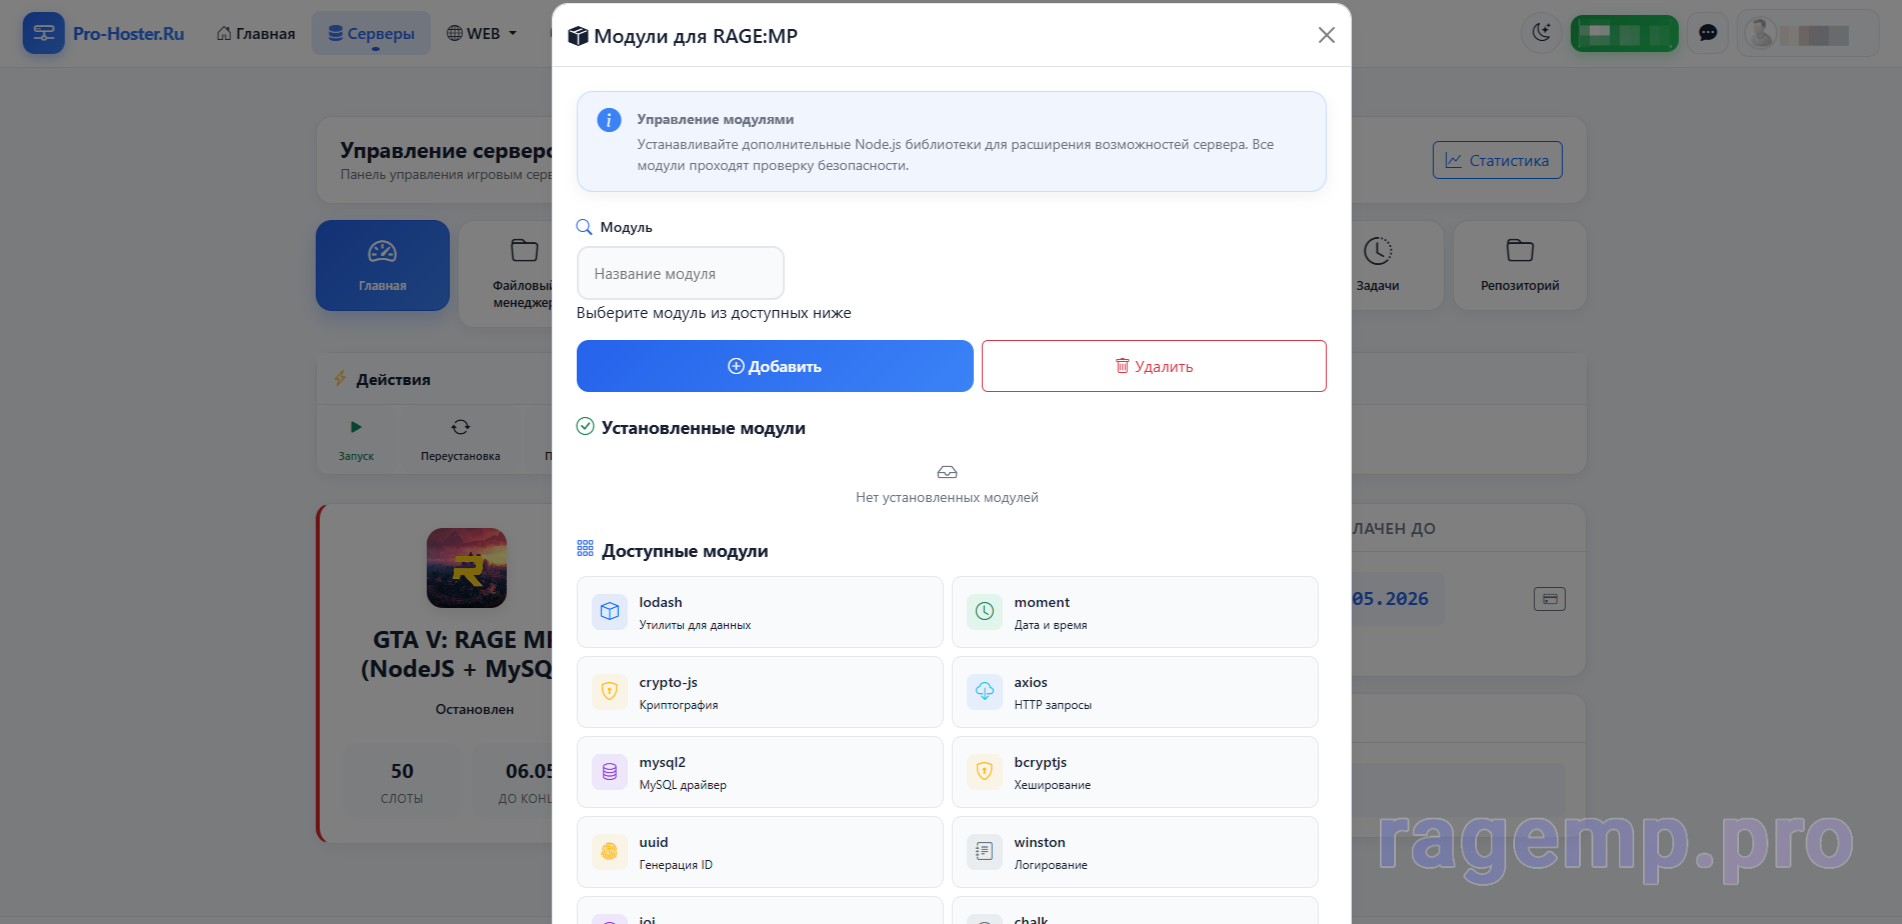Pick the crypto-js module

[x=759, y=692]
